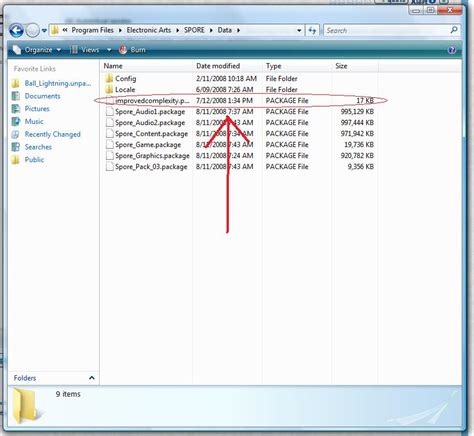Click the folder icon in address bar
Image resolution: width=474 pixels, height=436 pixels.
(x=55, y=30)
